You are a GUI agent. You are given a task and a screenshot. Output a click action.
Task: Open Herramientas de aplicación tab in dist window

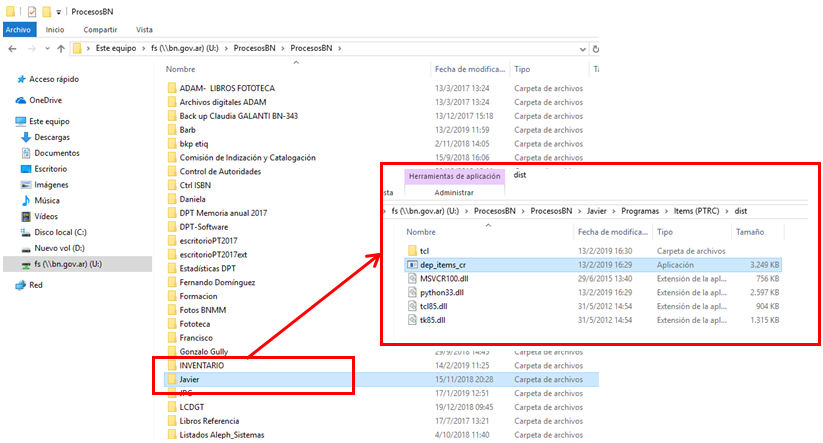coord(455,176)
